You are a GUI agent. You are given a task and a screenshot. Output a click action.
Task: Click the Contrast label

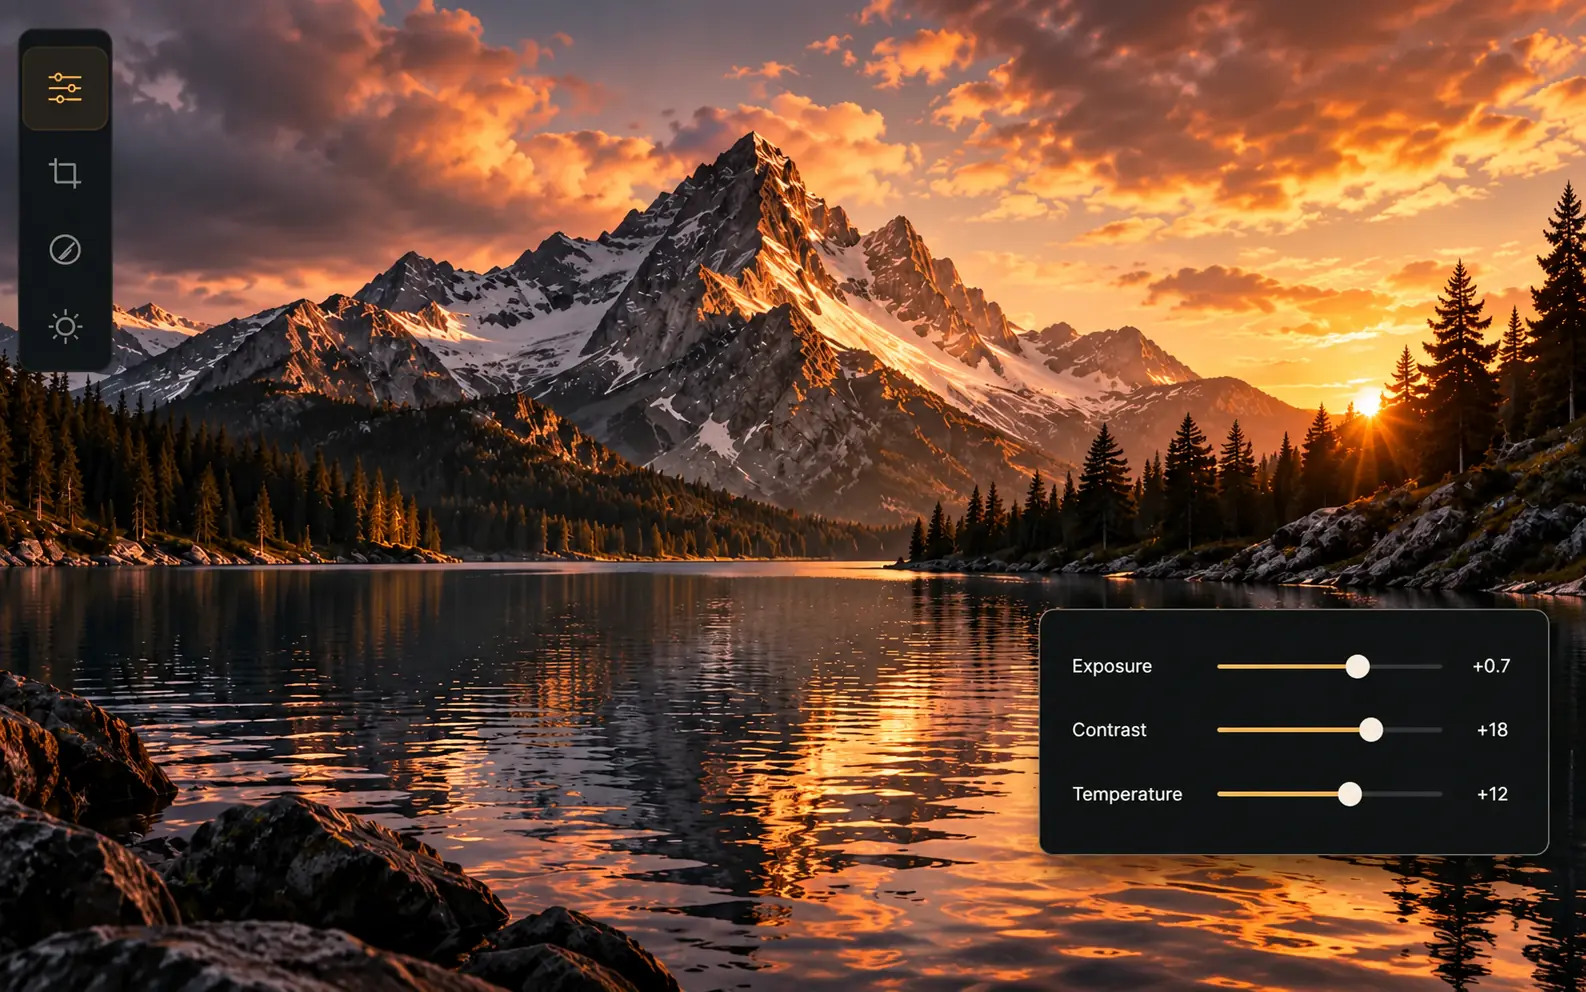point(1109,730)
